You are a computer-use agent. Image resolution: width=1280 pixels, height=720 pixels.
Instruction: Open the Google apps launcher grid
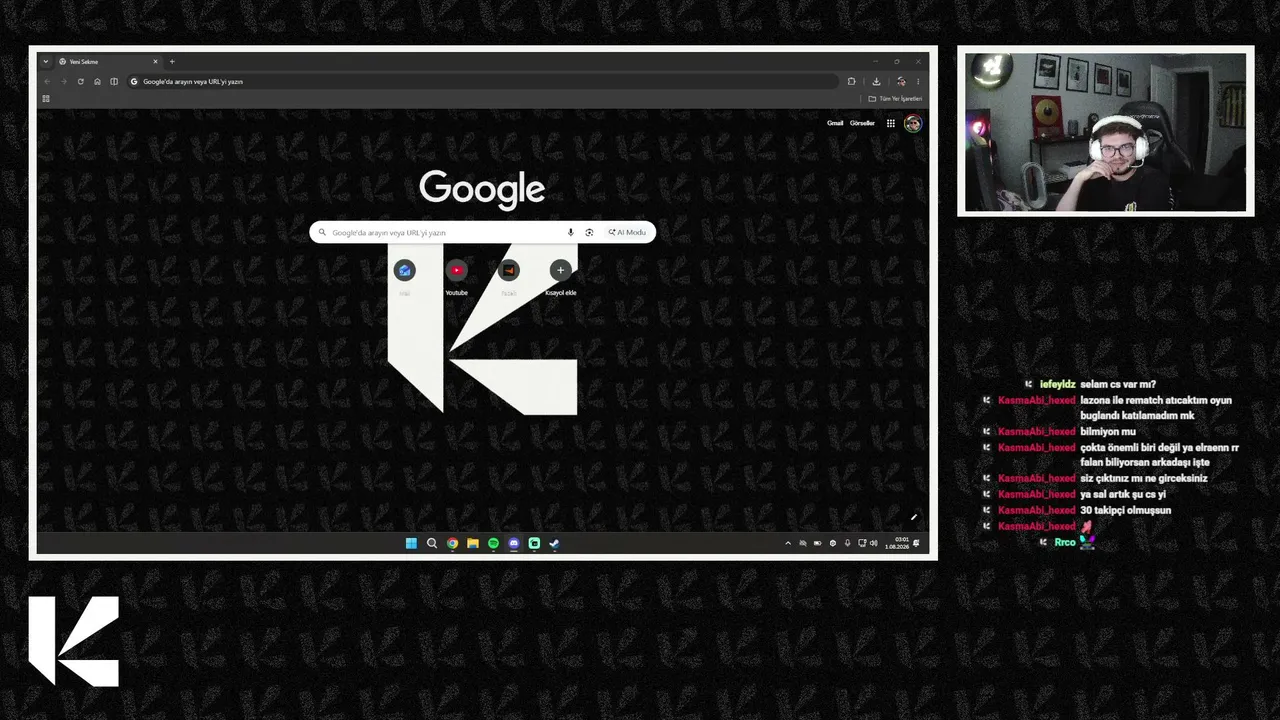click(x=891, y=123)
